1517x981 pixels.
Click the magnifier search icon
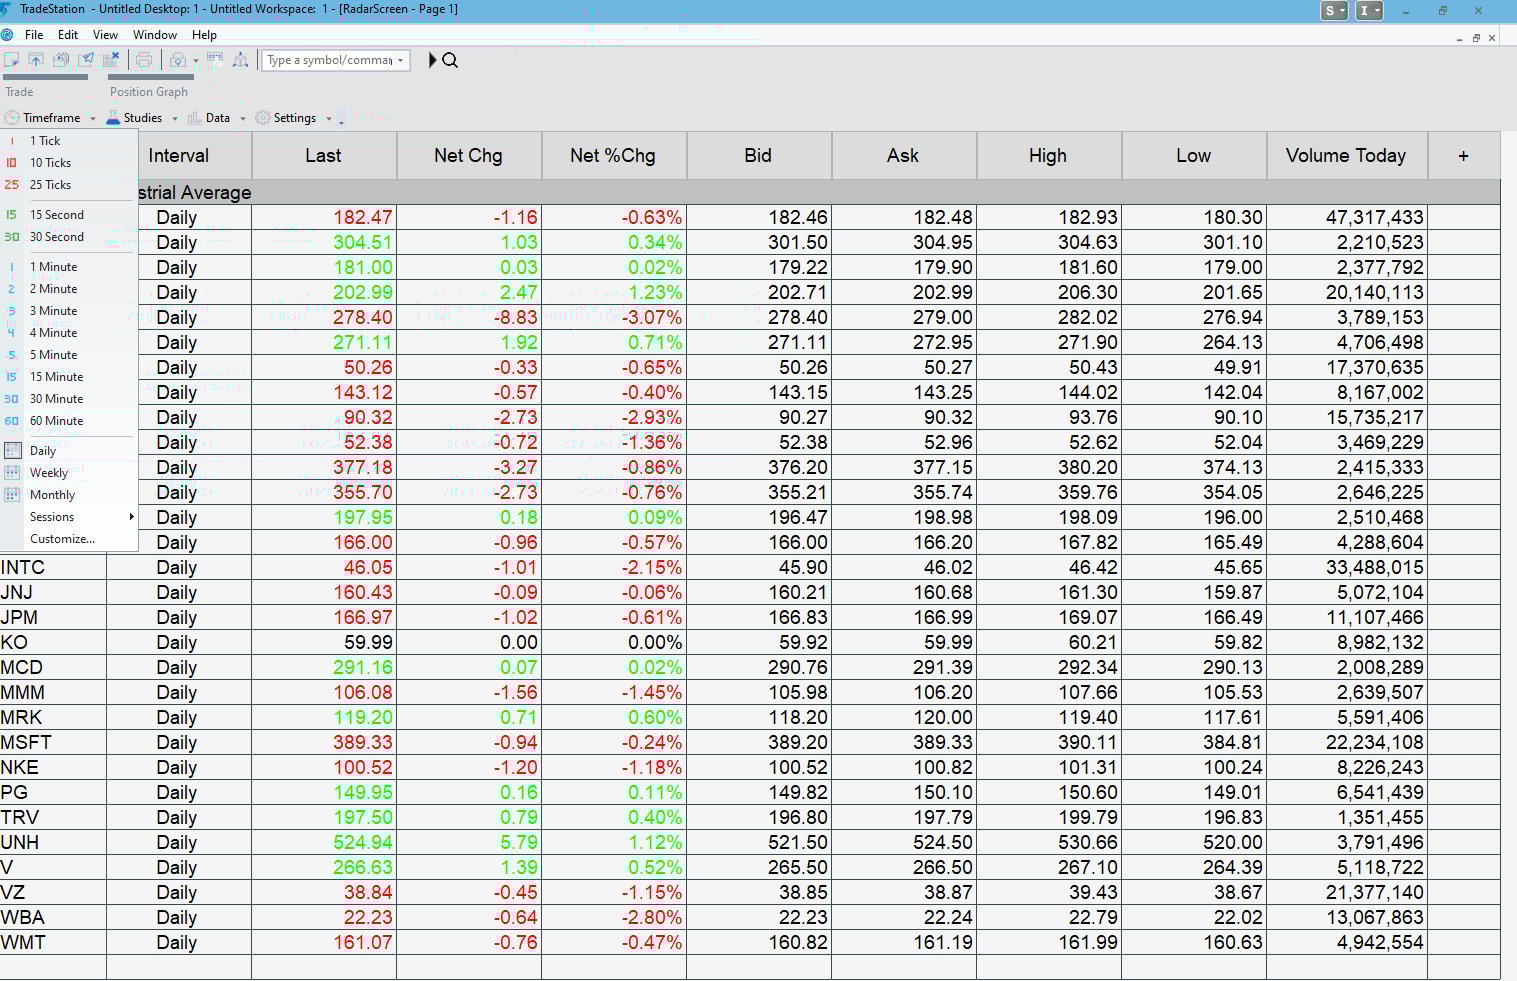tap(450, 60)
